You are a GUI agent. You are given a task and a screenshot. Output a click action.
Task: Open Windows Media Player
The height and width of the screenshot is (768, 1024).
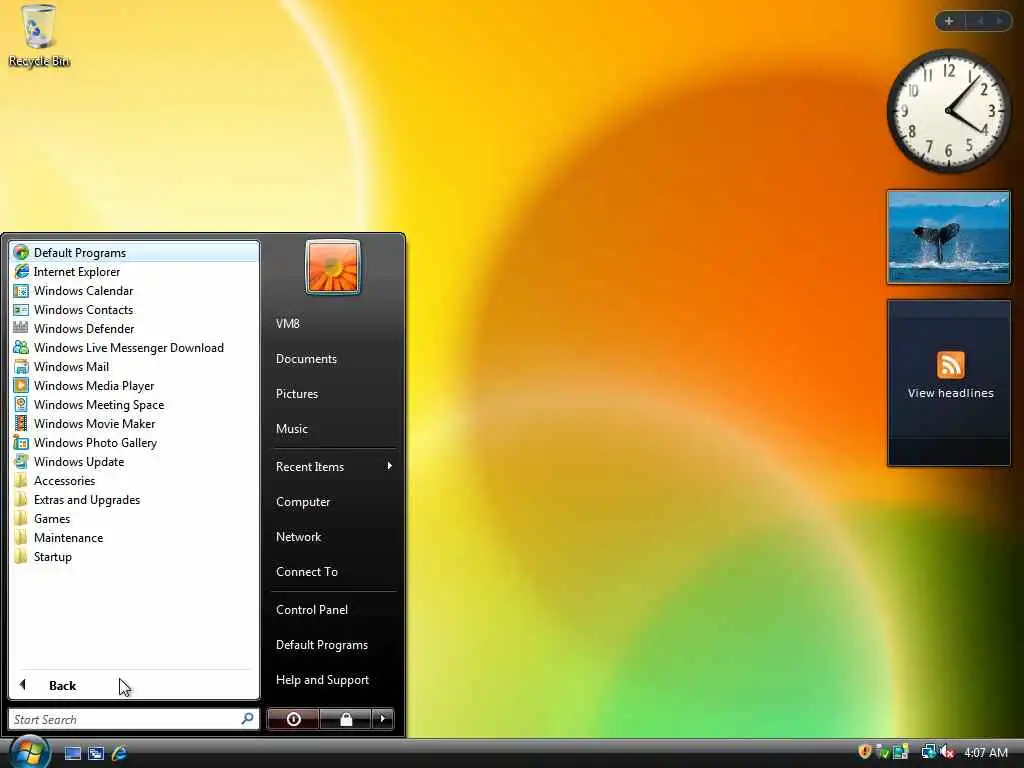coord(134,385)
